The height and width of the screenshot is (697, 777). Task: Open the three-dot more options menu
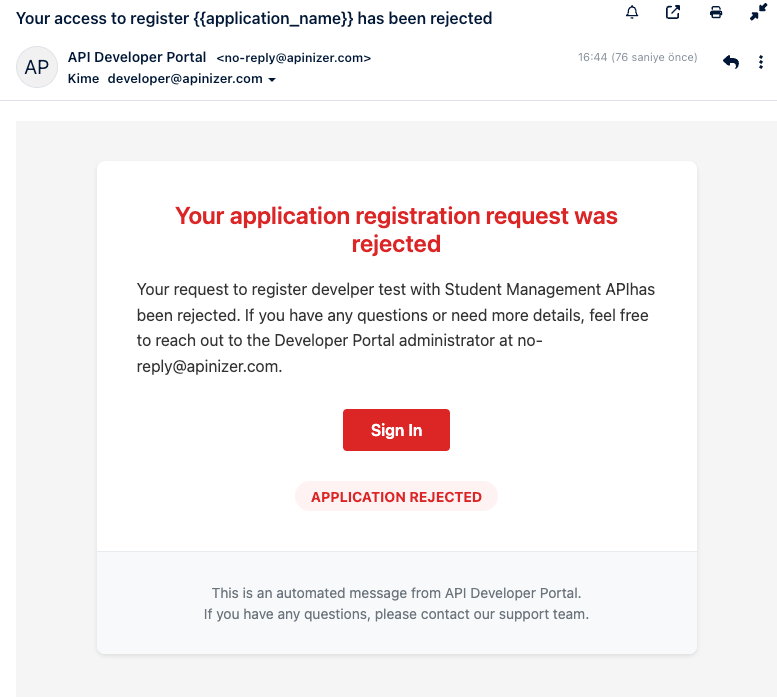pos(762,62)
